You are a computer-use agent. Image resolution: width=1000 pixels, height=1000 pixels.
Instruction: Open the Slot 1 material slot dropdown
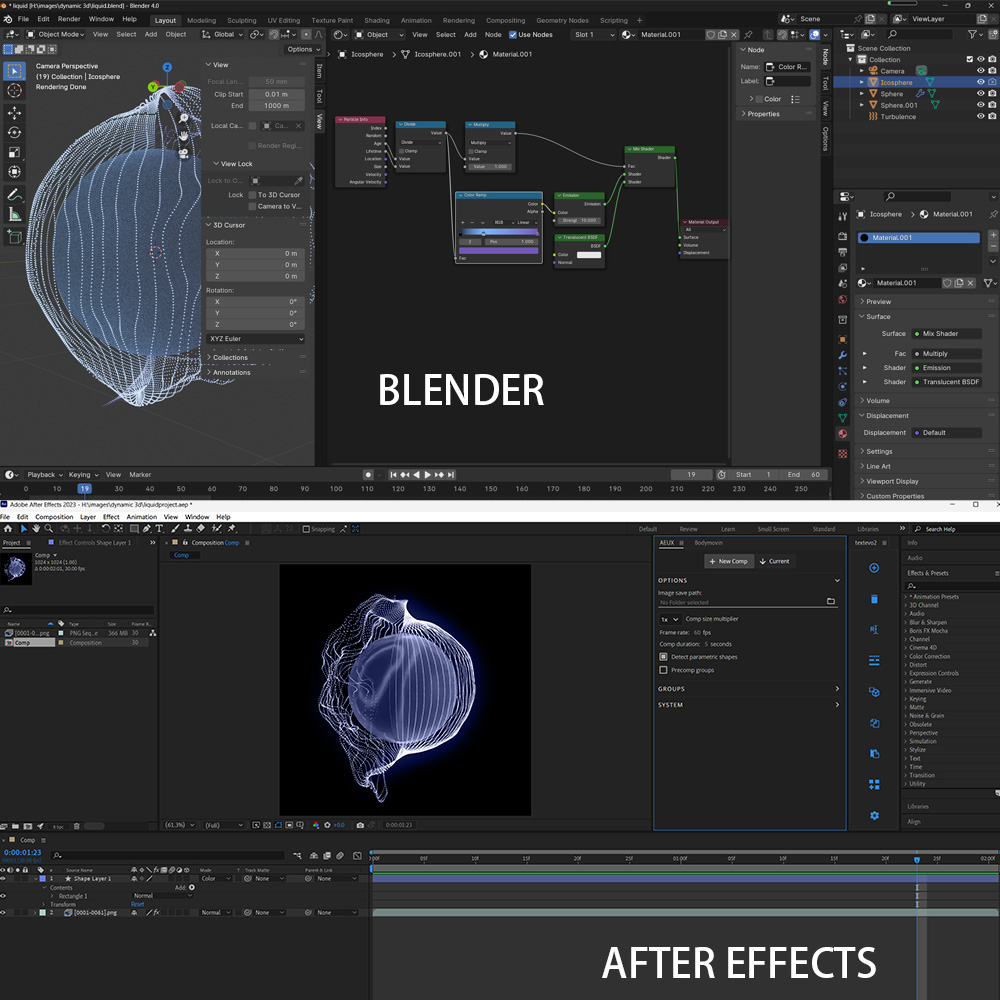coord(594,34)
